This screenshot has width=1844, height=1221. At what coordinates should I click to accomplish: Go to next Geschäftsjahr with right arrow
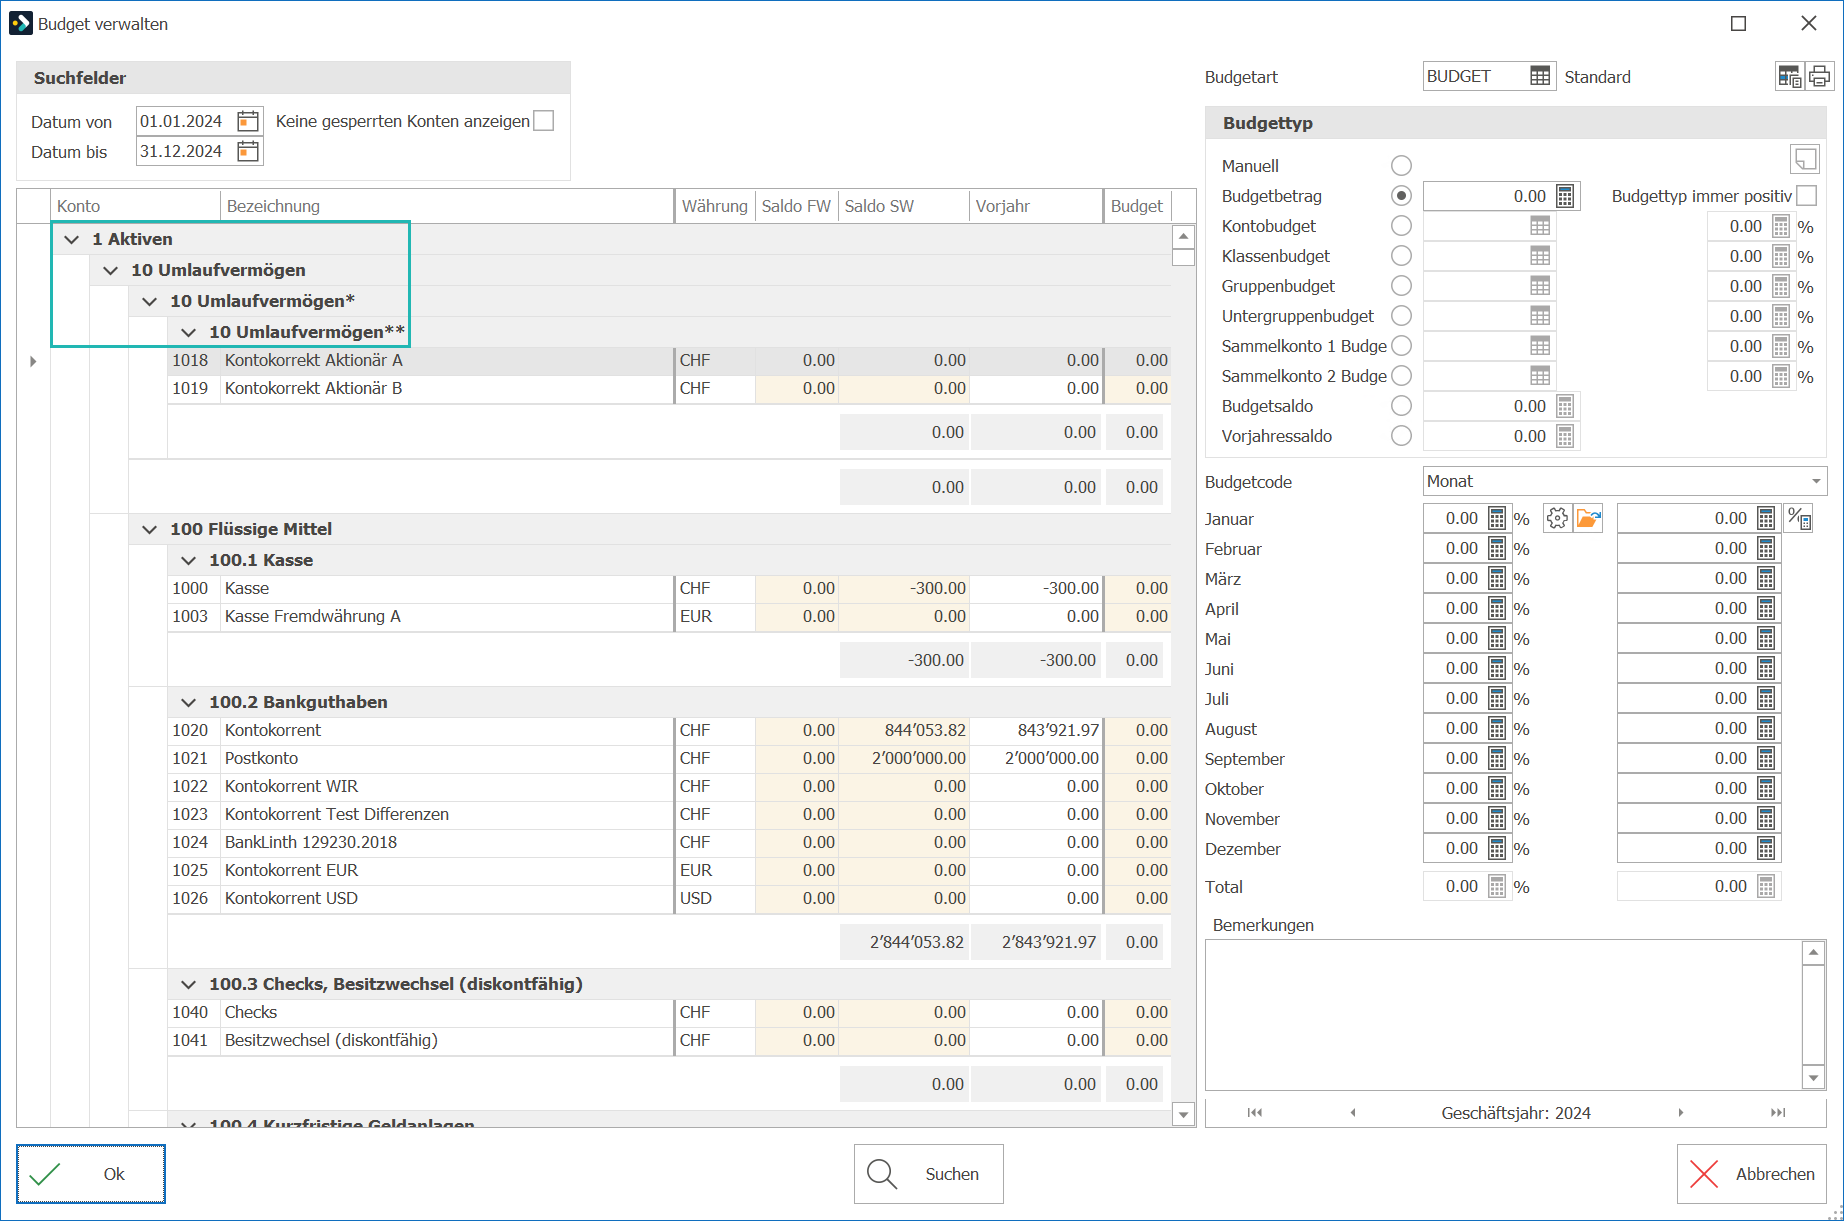click(x=1681, y=1112)
